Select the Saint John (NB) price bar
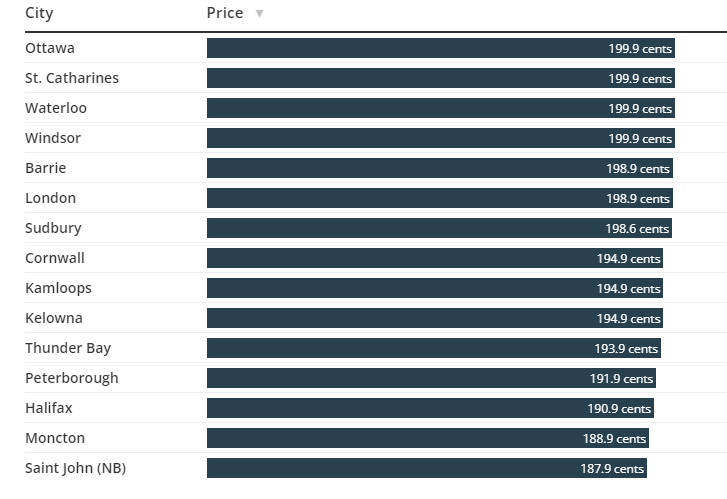Screen dimensions: 727x499 pos(427,468)
